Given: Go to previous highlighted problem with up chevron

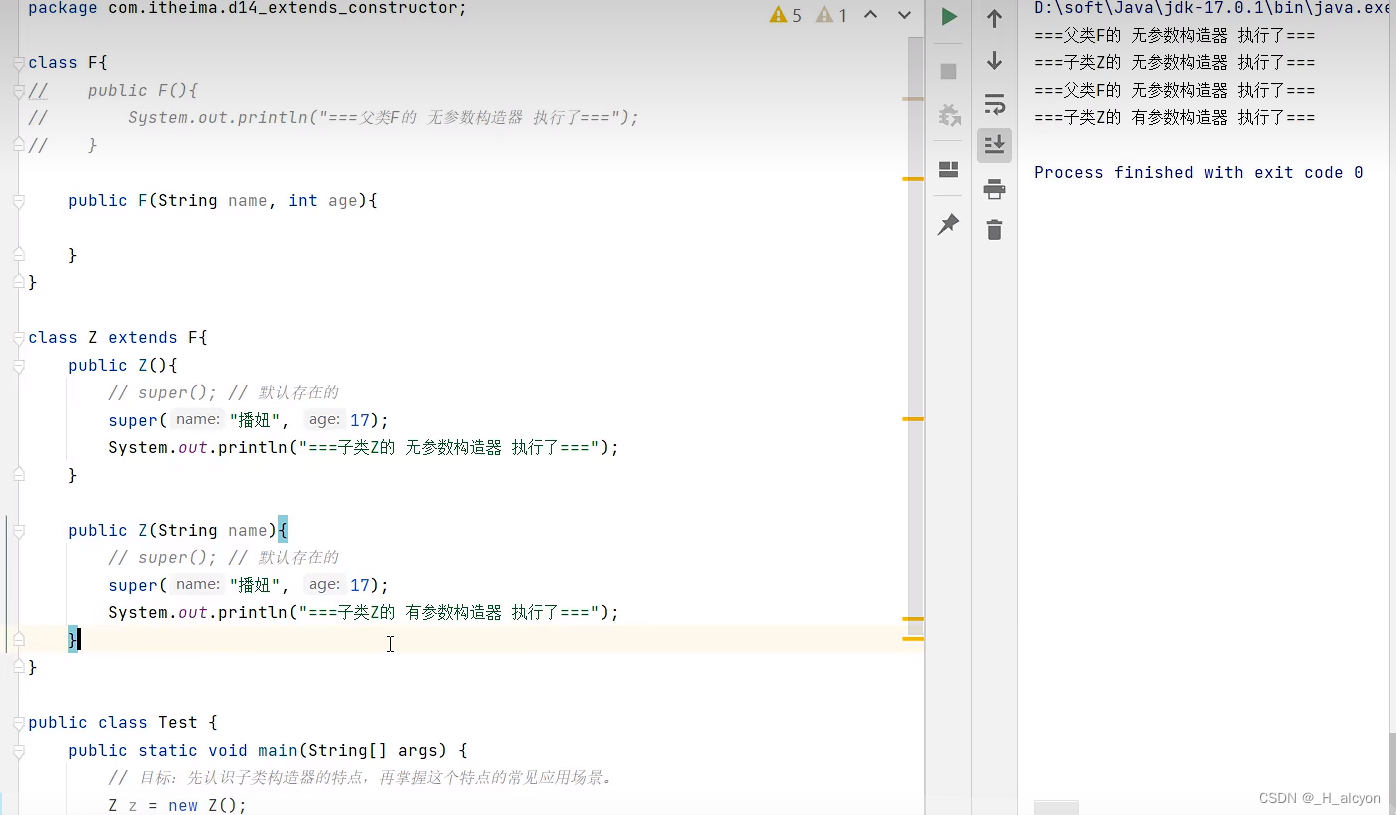Looking at the screenshot, I should [x=870, y=15].
